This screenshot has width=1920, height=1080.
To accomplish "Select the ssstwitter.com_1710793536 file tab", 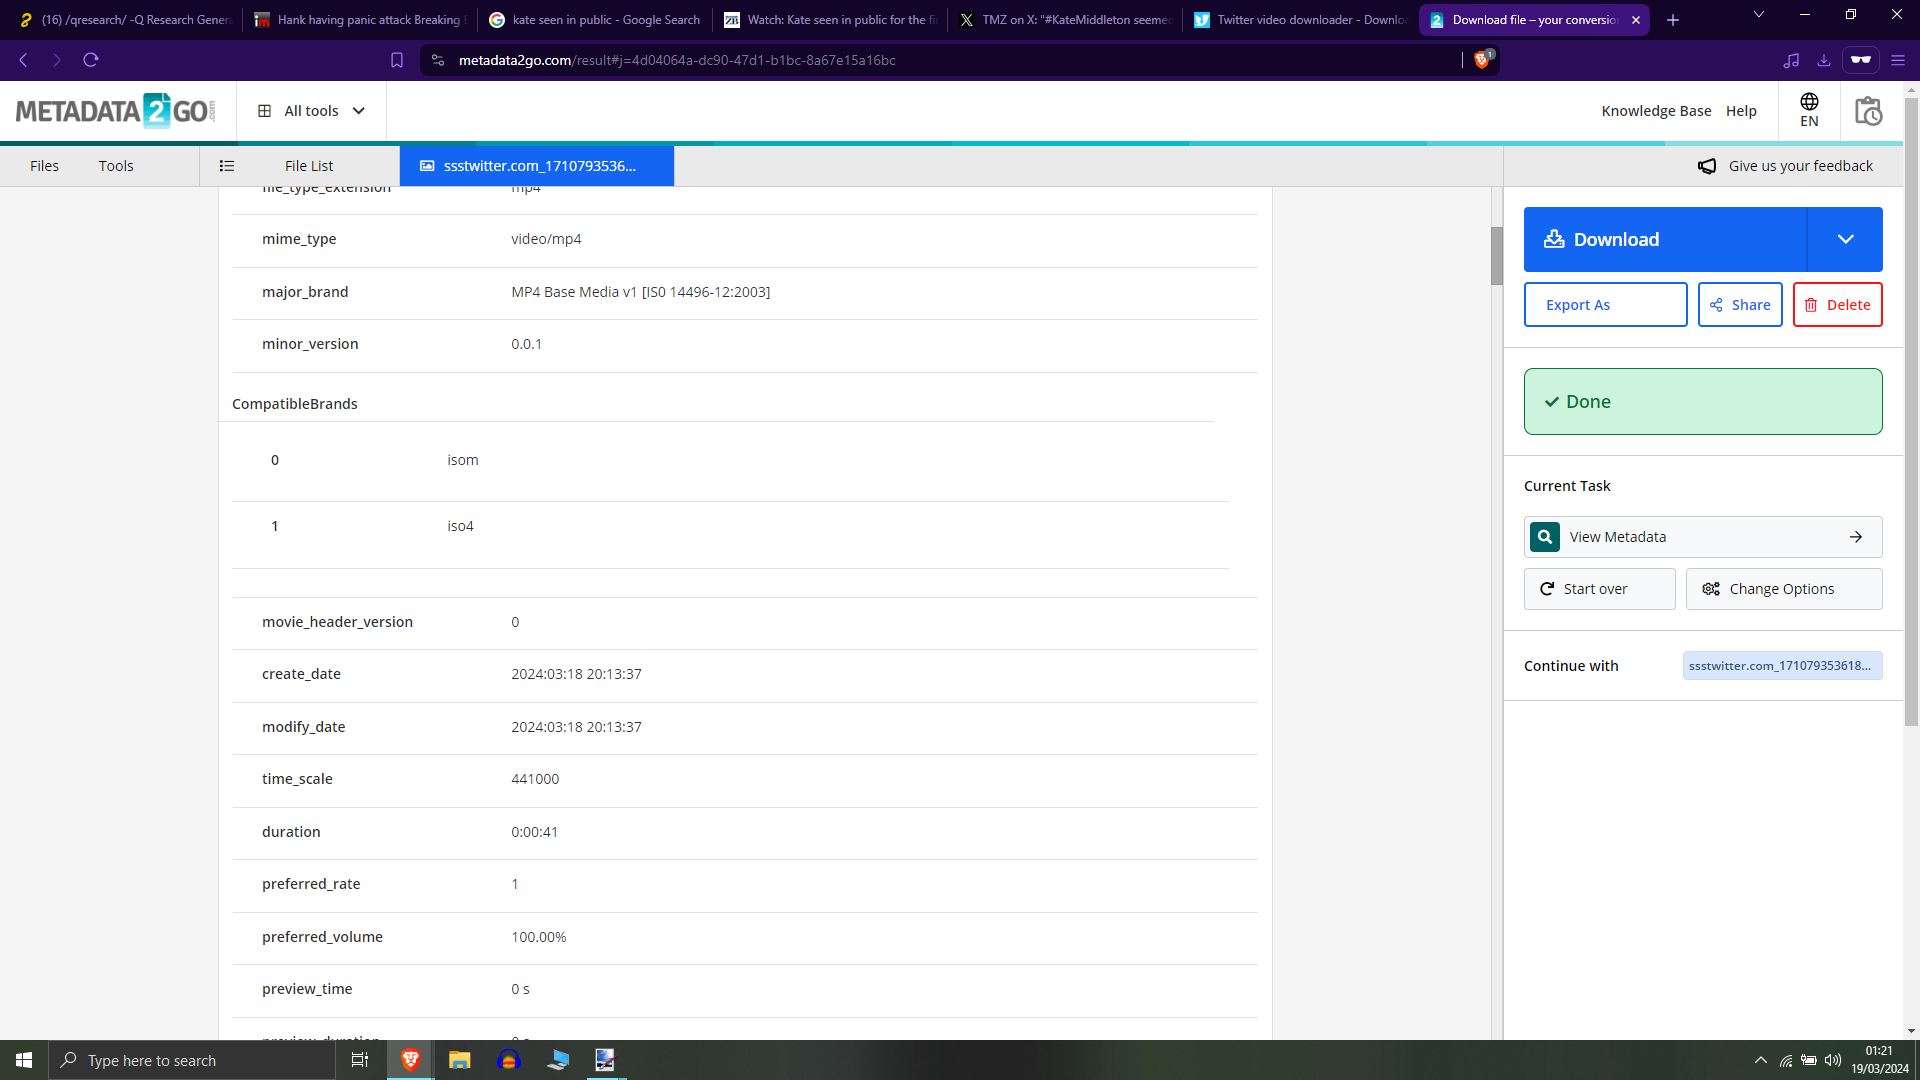I will click(537, 166).
